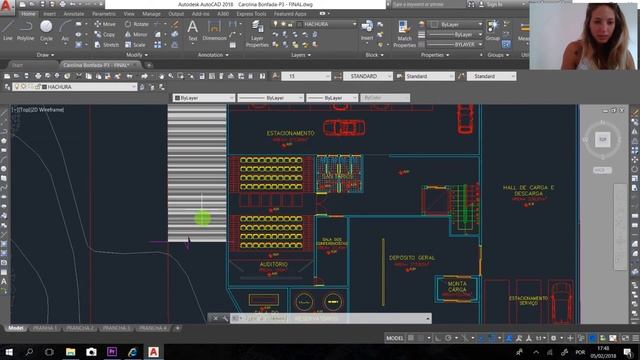640x360 pixels.
Task: Open the ribbon ByLayer color dropdown
Action: pos(455,24)
